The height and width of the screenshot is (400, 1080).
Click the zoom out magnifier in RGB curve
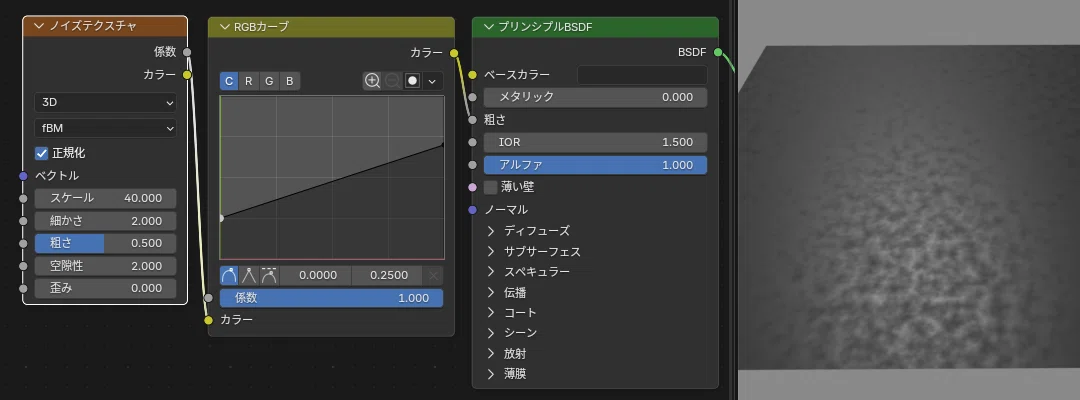[x=393, y=81]
